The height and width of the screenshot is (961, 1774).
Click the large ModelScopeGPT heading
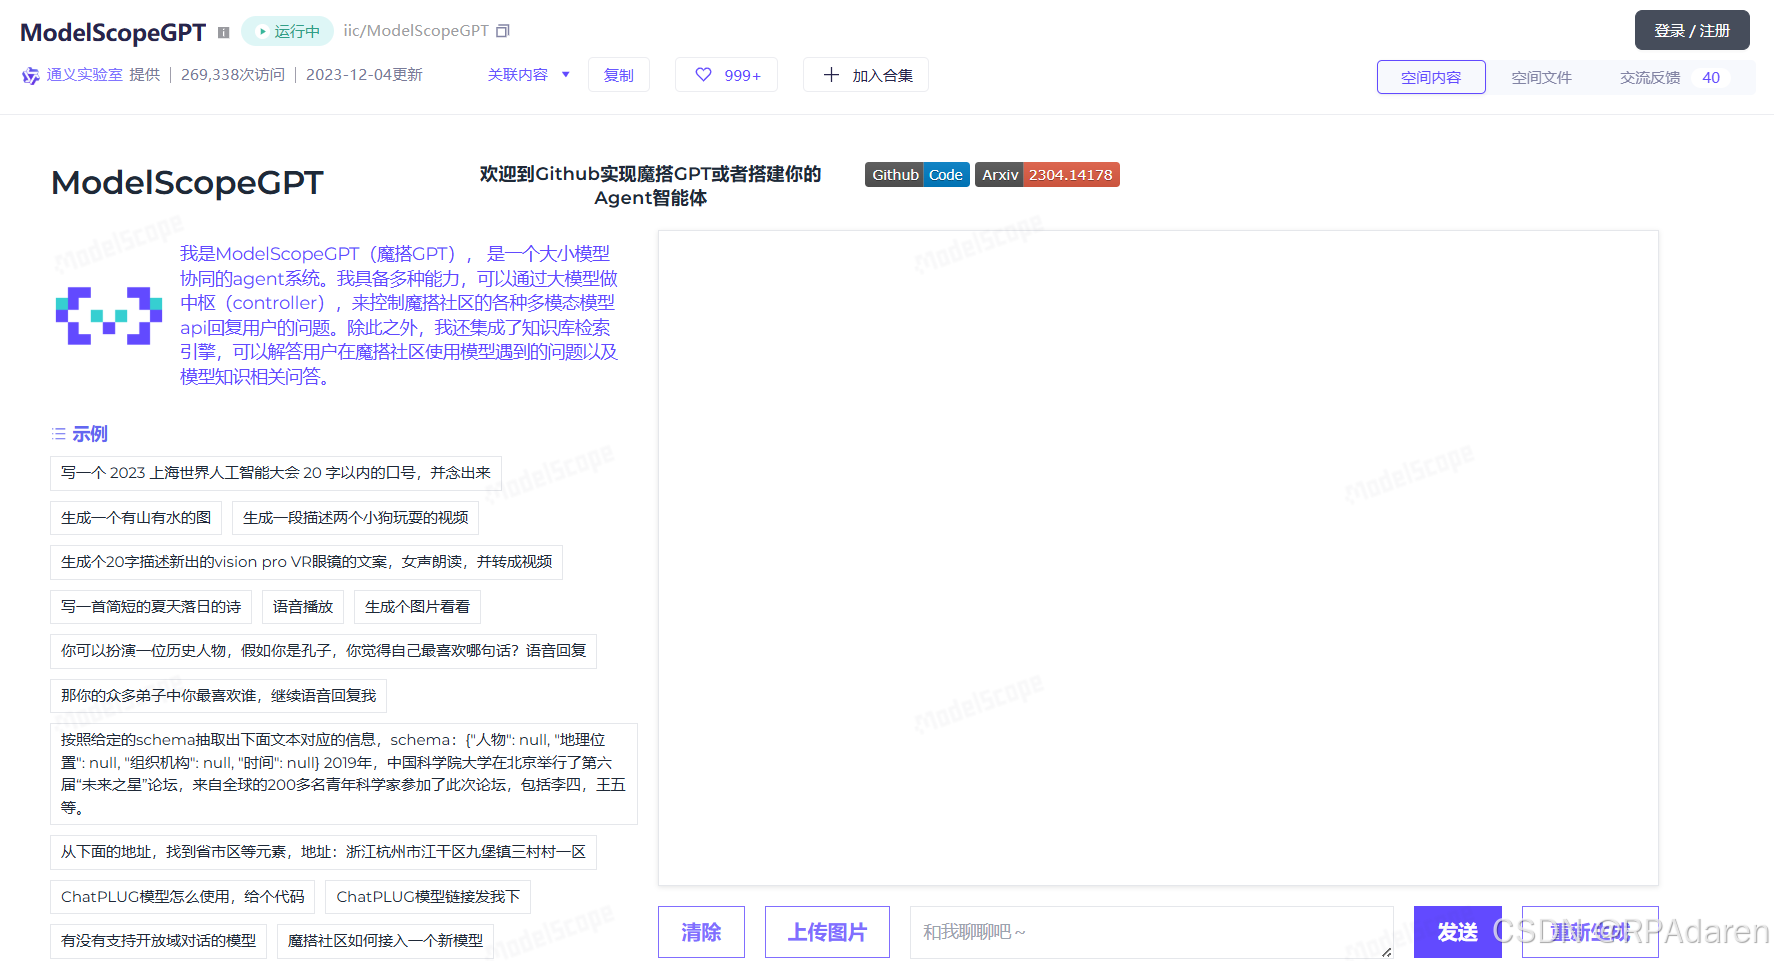click(187, 183)
